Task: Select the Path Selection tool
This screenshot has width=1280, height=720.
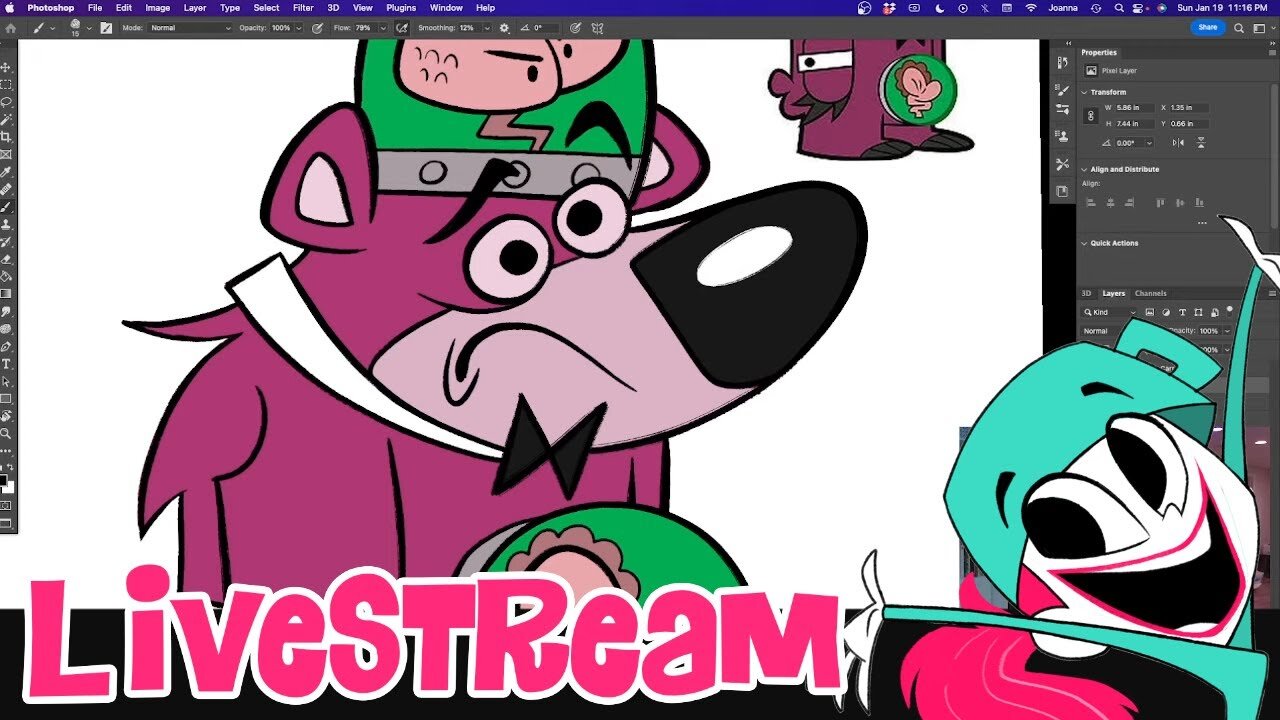Action: (6, 381)
